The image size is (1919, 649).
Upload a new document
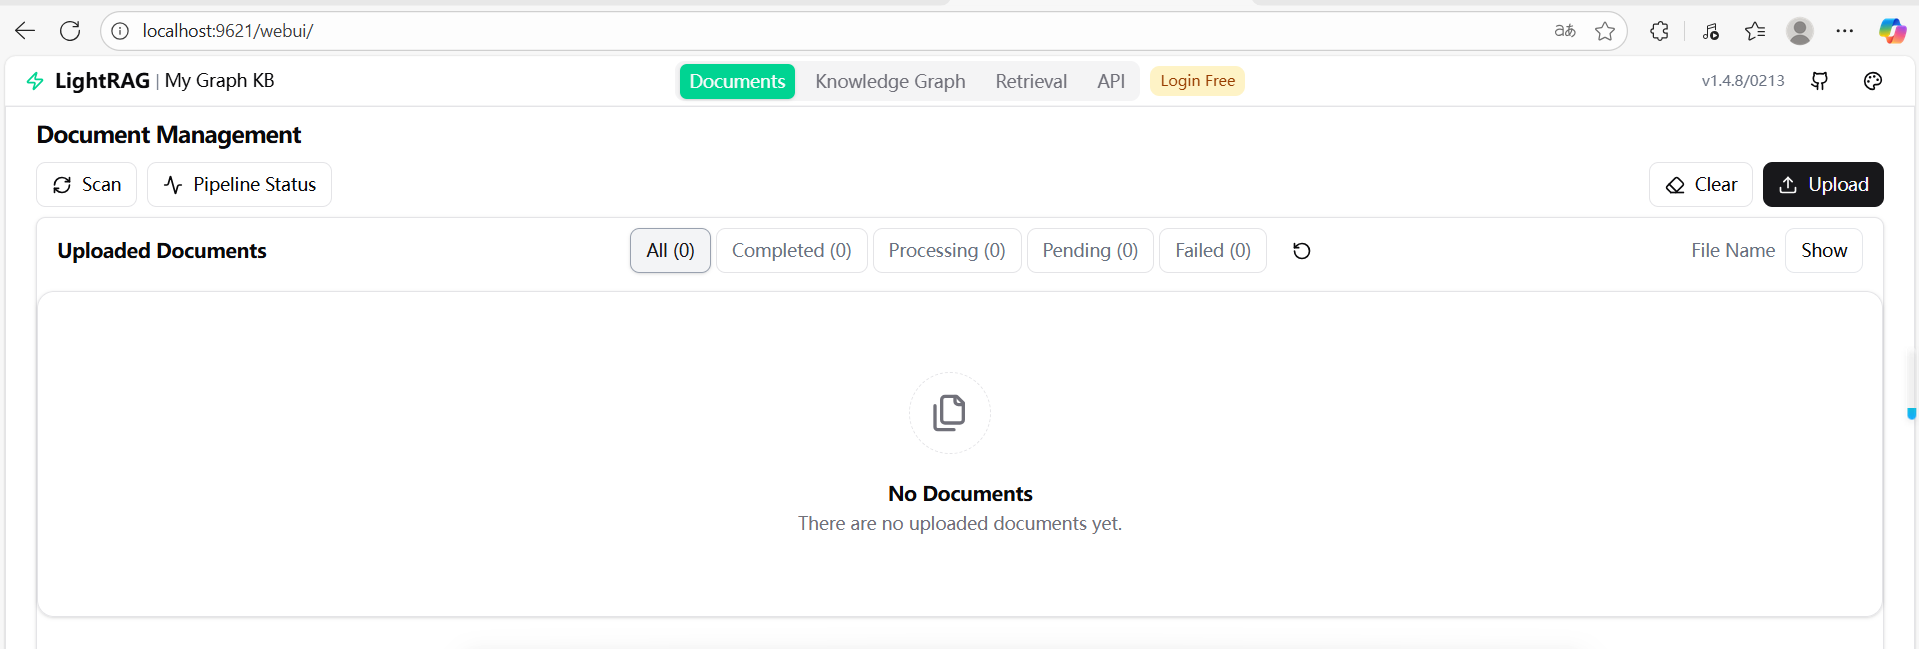click(x=1823, y=184)
